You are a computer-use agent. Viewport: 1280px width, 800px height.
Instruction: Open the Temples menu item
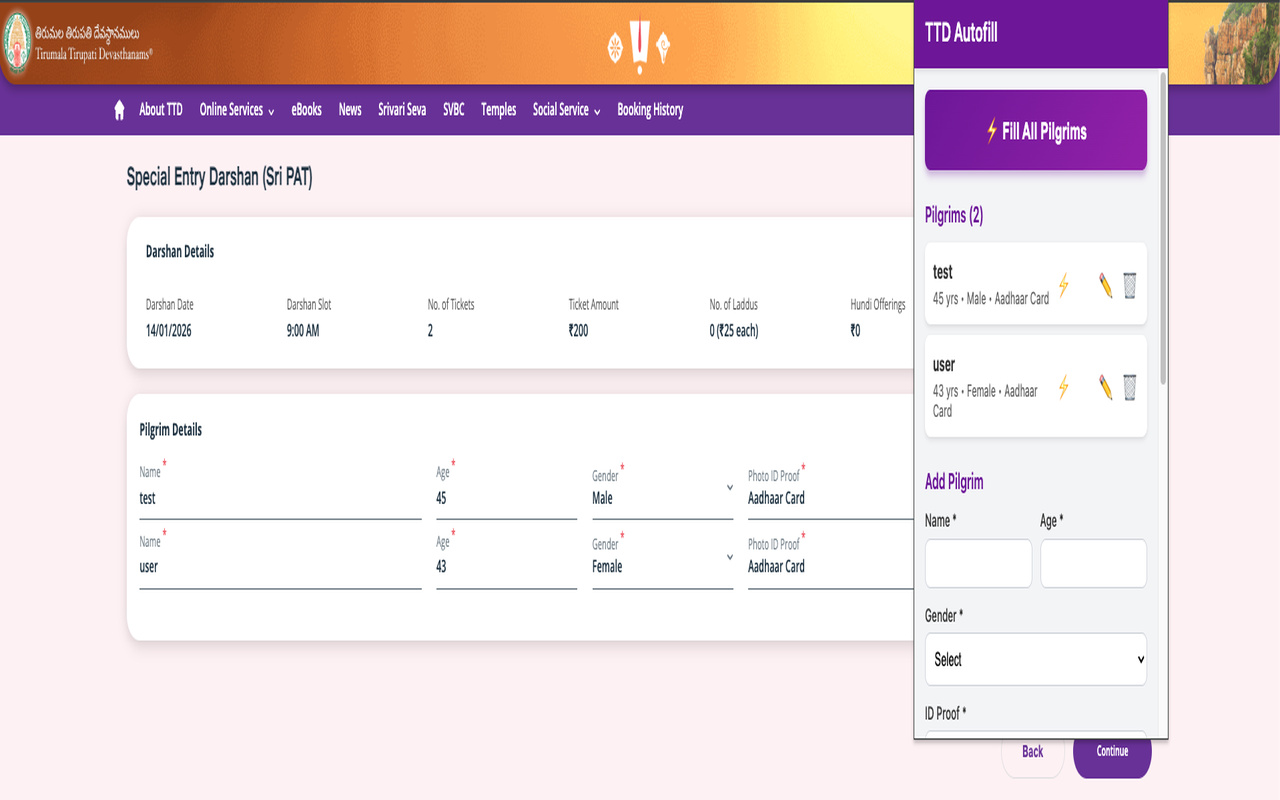(x=499, y=110)
